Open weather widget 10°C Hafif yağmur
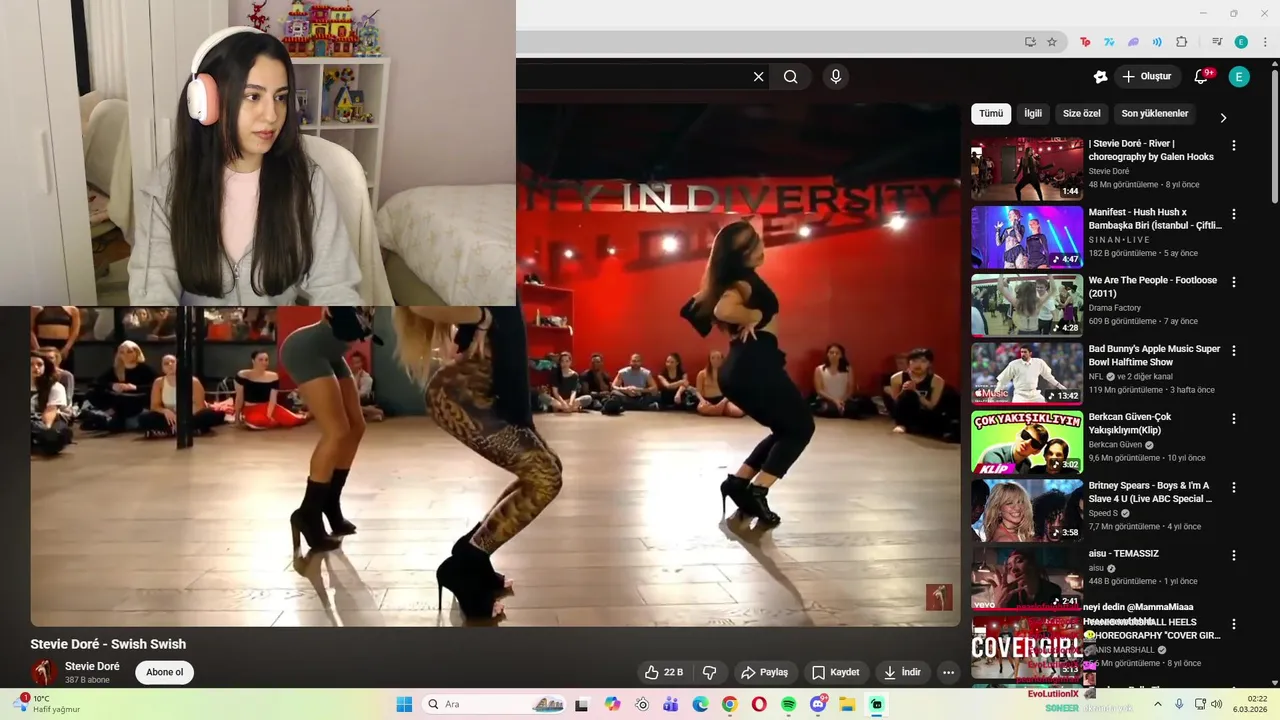The width and height of the screenshot is (1280, 720). pyautogui.click(x=48, y=704)
